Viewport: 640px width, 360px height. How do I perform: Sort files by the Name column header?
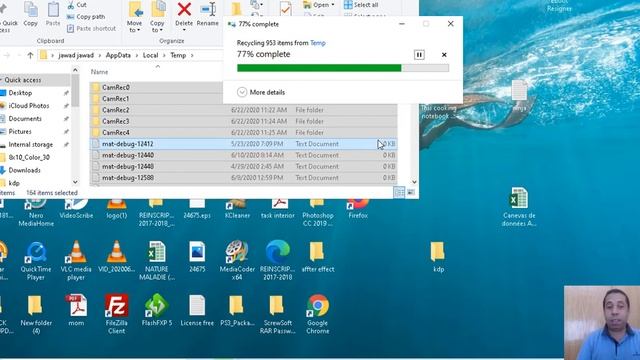[100, 72]
